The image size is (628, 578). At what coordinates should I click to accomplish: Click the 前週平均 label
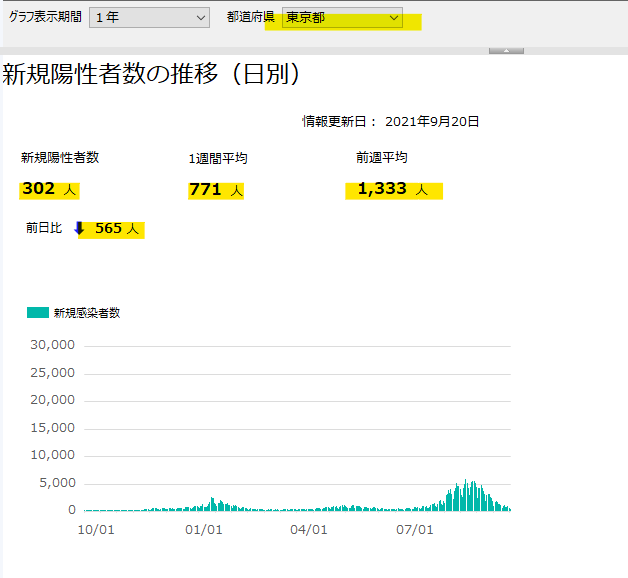(381, 157)
